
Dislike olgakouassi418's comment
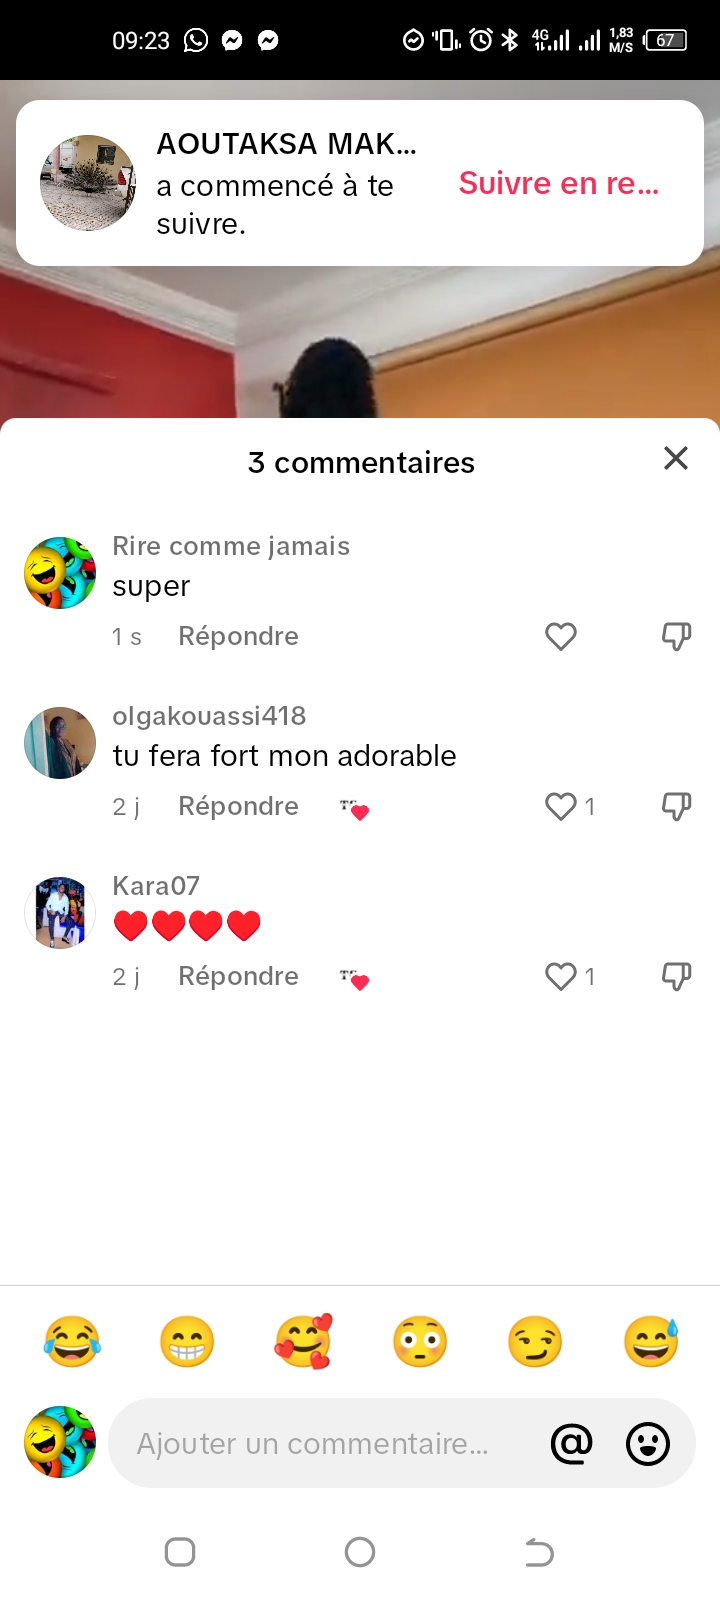677,807
